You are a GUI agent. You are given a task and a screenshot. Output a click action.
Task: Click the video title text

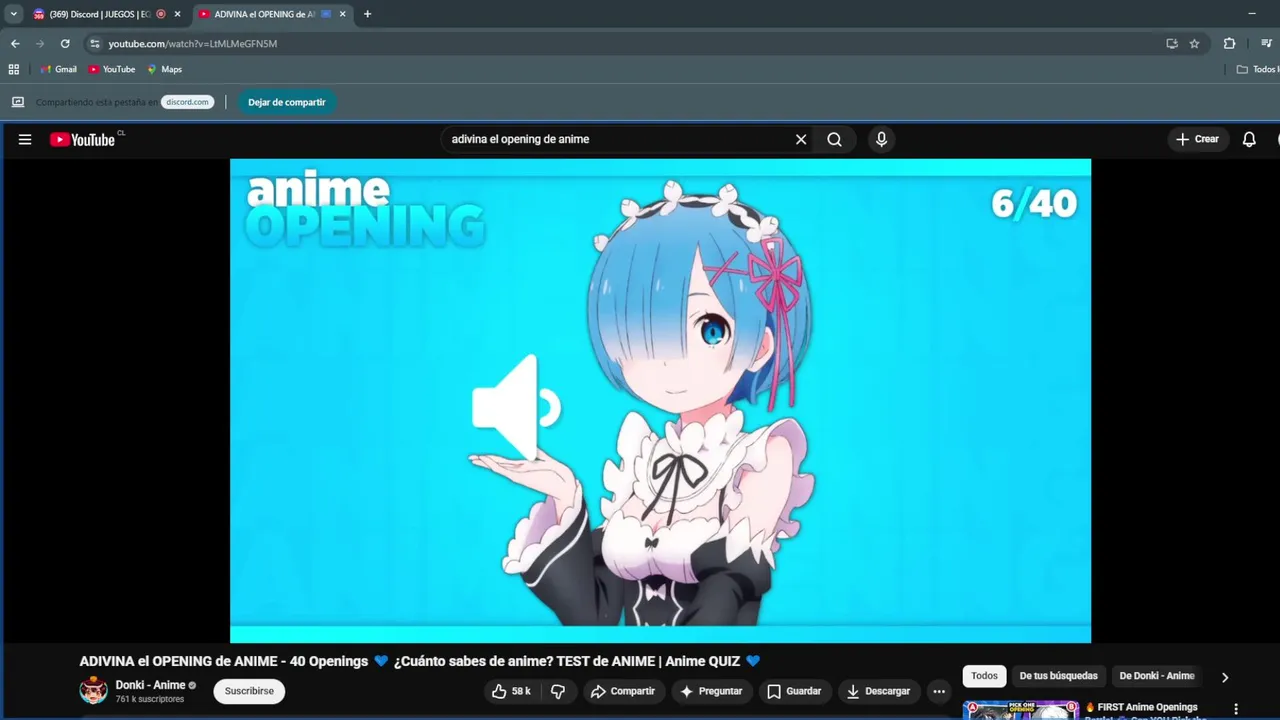(x=420, y=661)
